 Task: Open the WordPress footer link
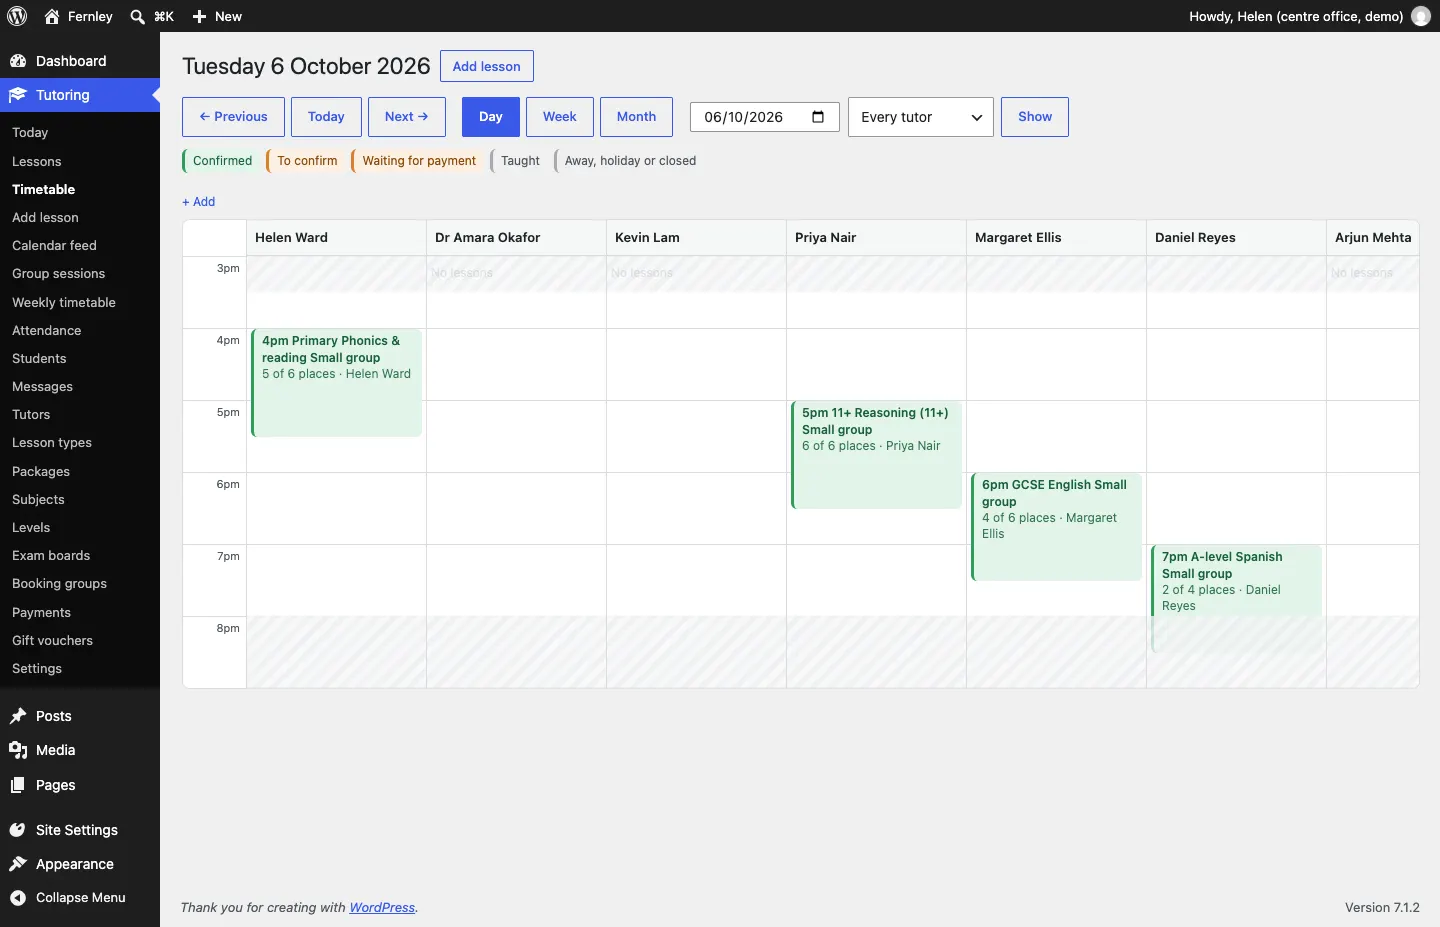point(382,908)
